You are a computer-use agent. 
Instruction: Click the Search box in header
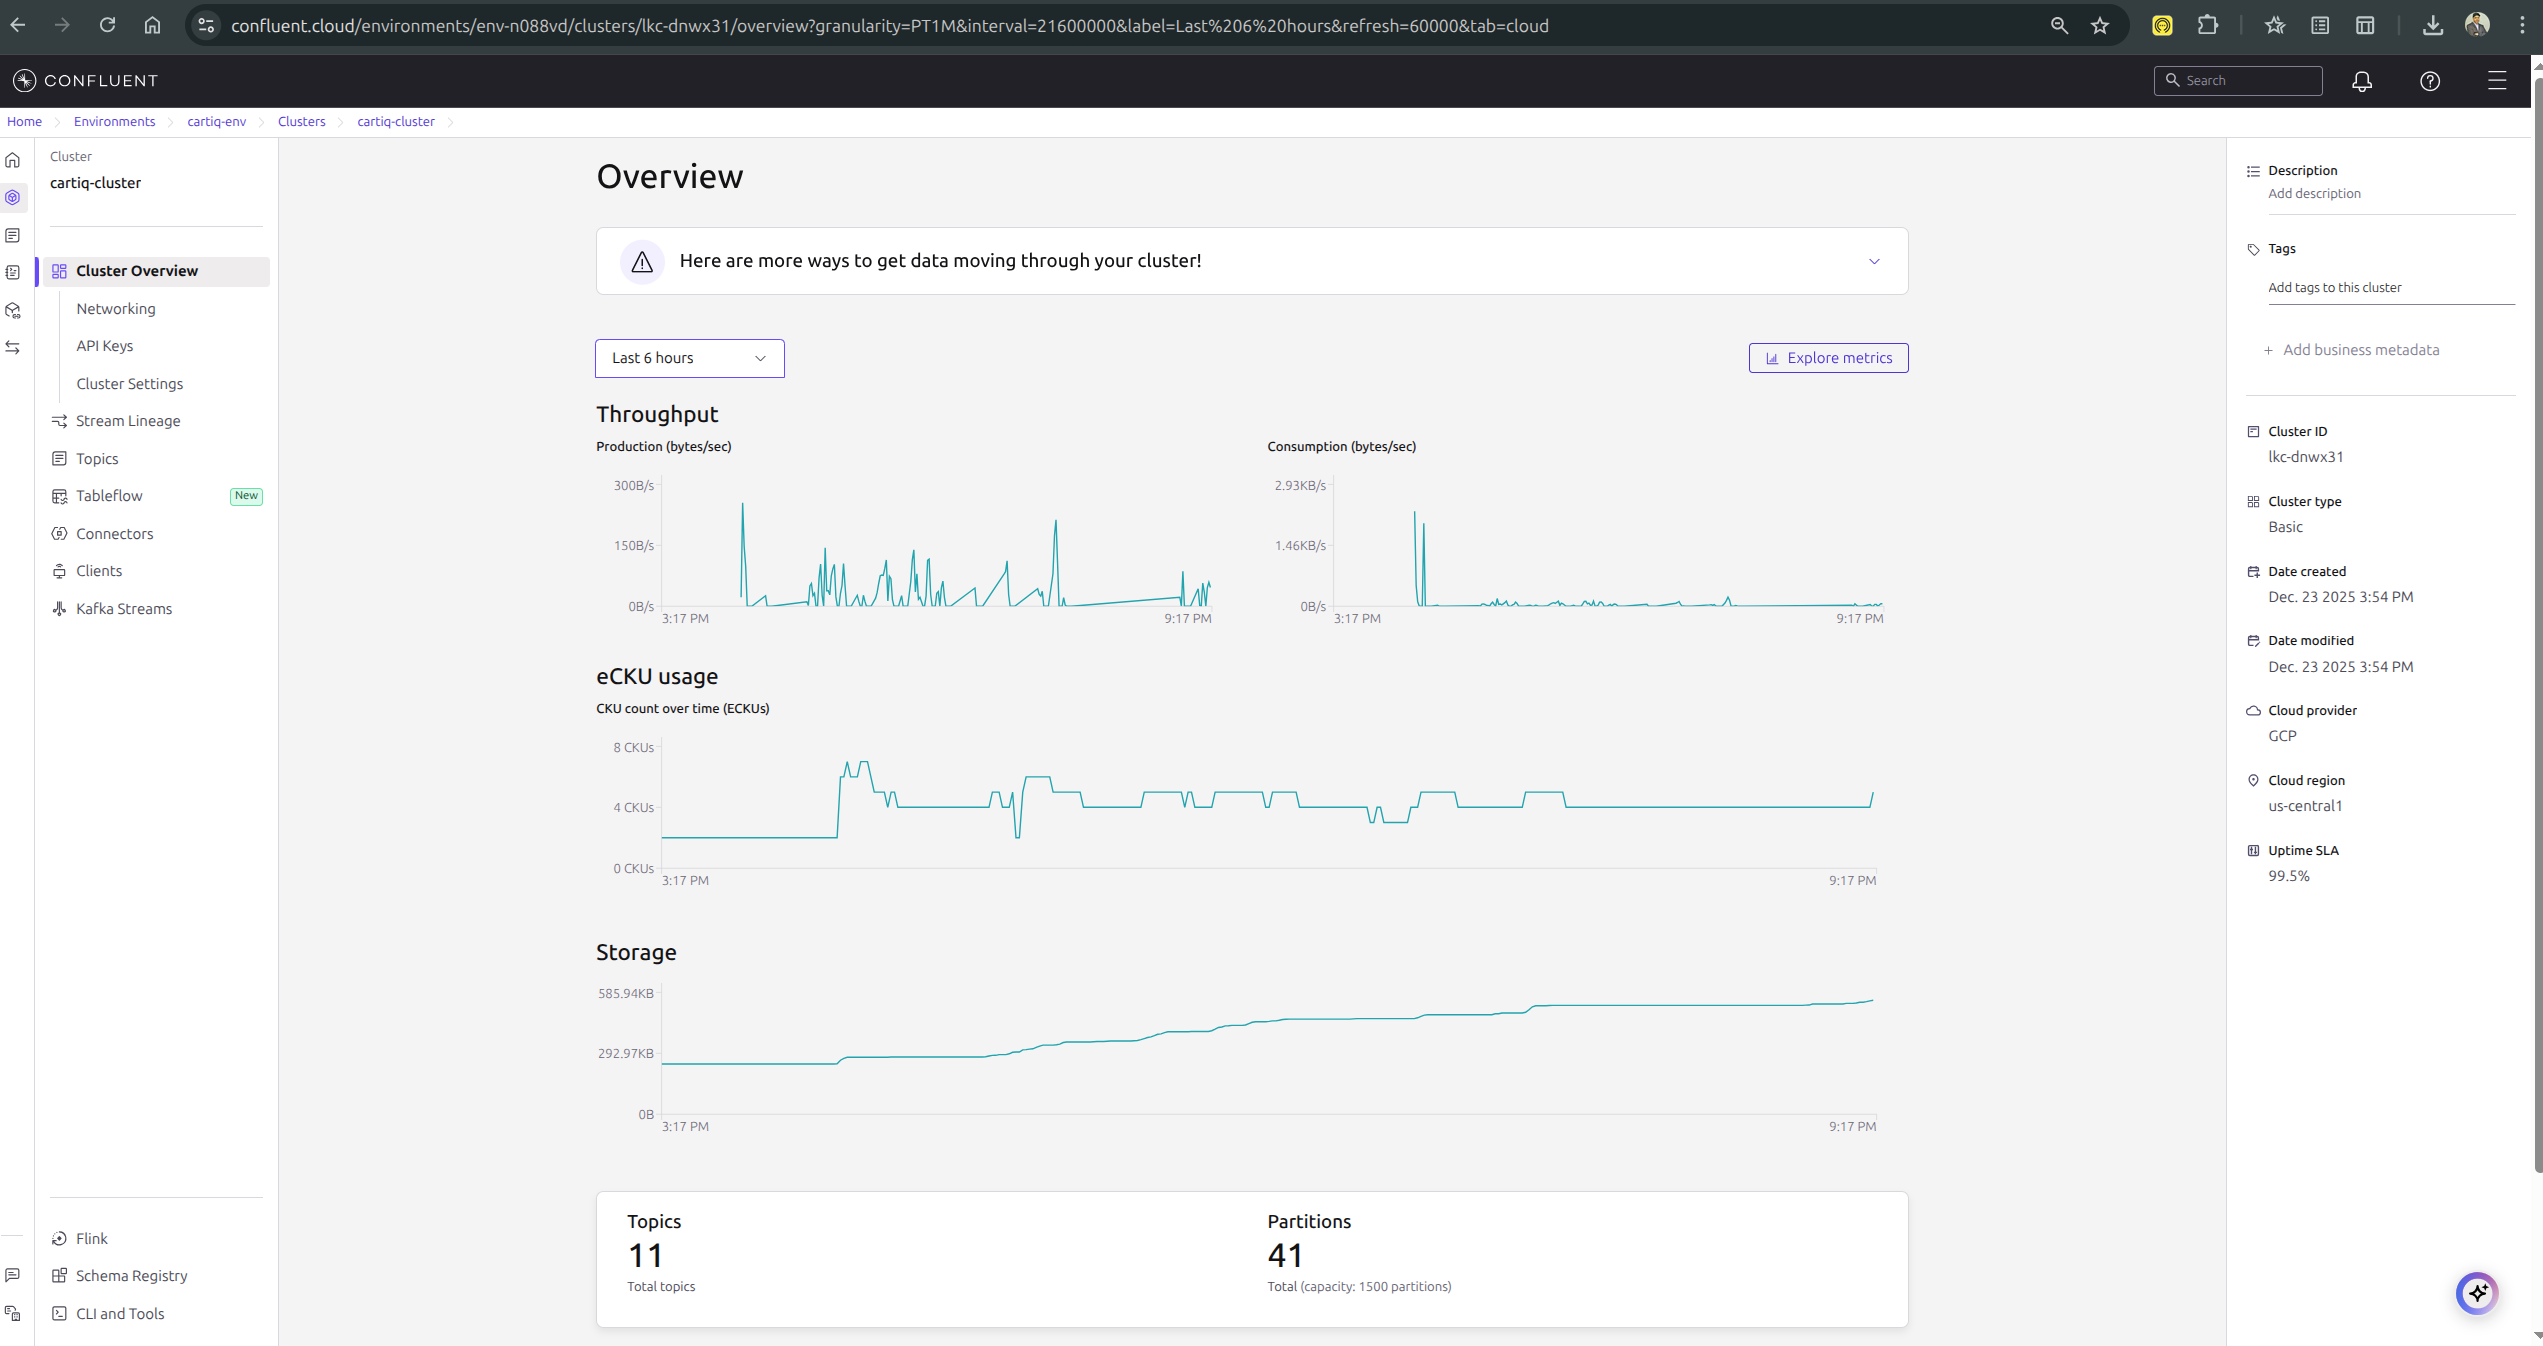pyautogui.click(x=2237, y=81)
